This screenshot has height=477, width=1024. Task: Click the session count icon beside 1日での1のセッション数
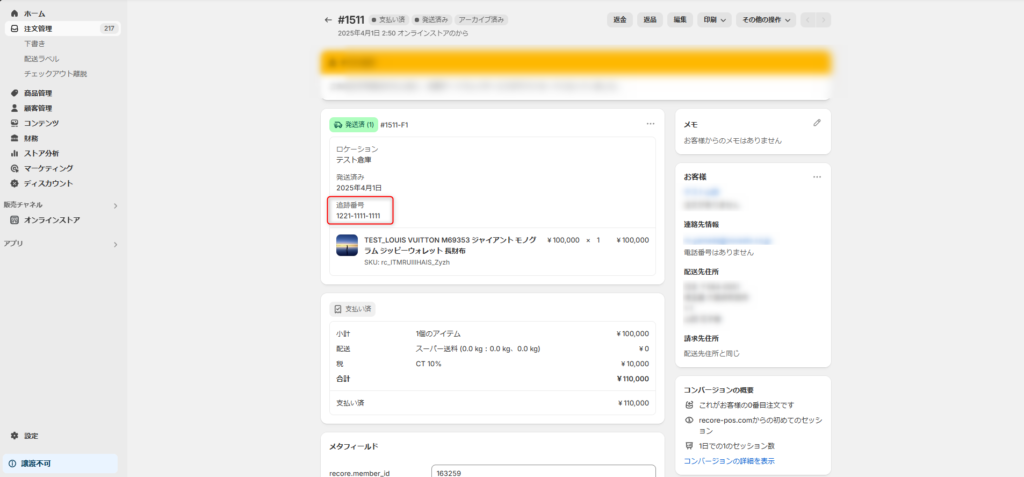tap(689, 446)
